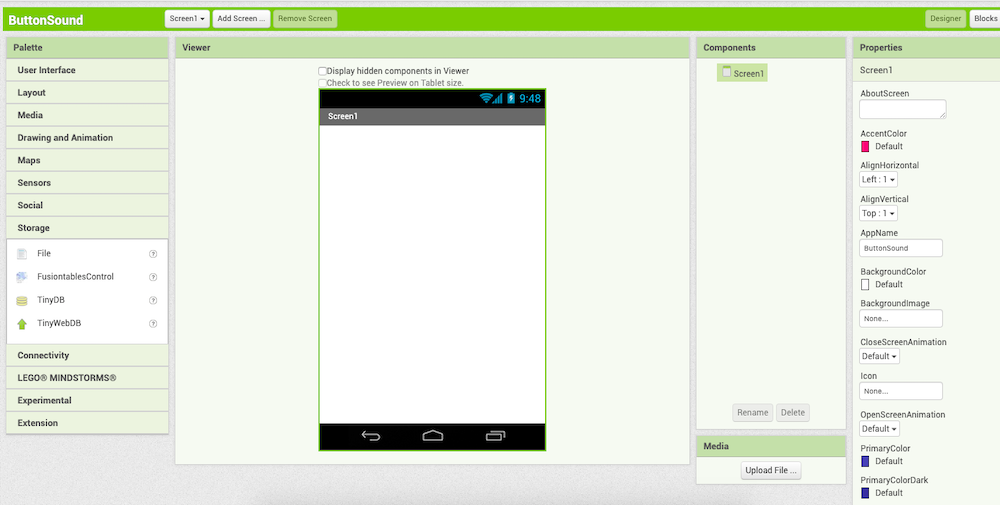The image size is (1000, 505).
Task: Expand the Experimental palette section
Action: 87,400
